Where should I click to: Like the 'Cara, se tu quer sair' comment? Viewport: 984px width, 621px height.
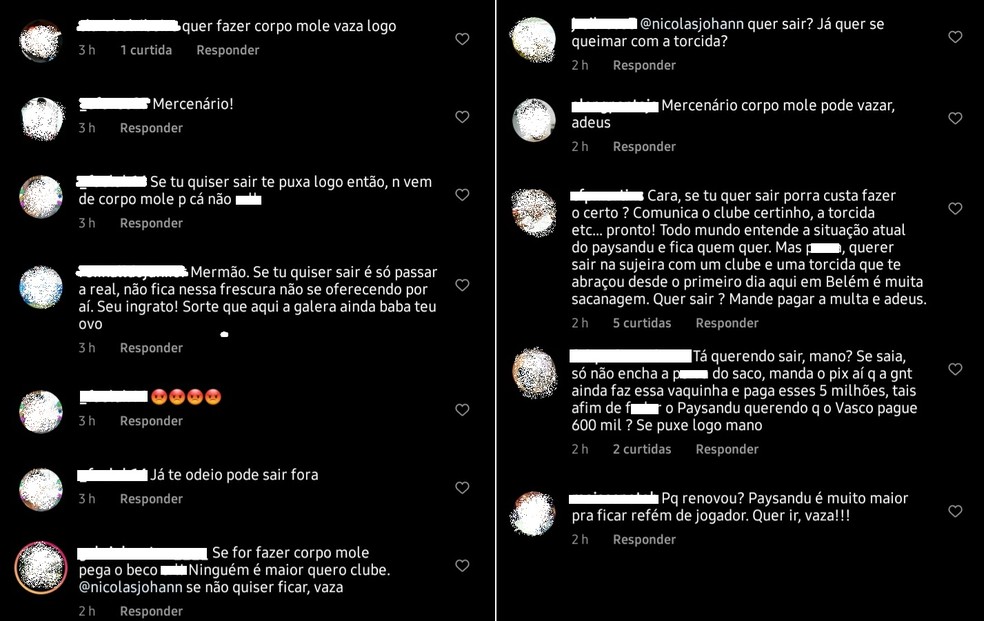coord(955,208)
